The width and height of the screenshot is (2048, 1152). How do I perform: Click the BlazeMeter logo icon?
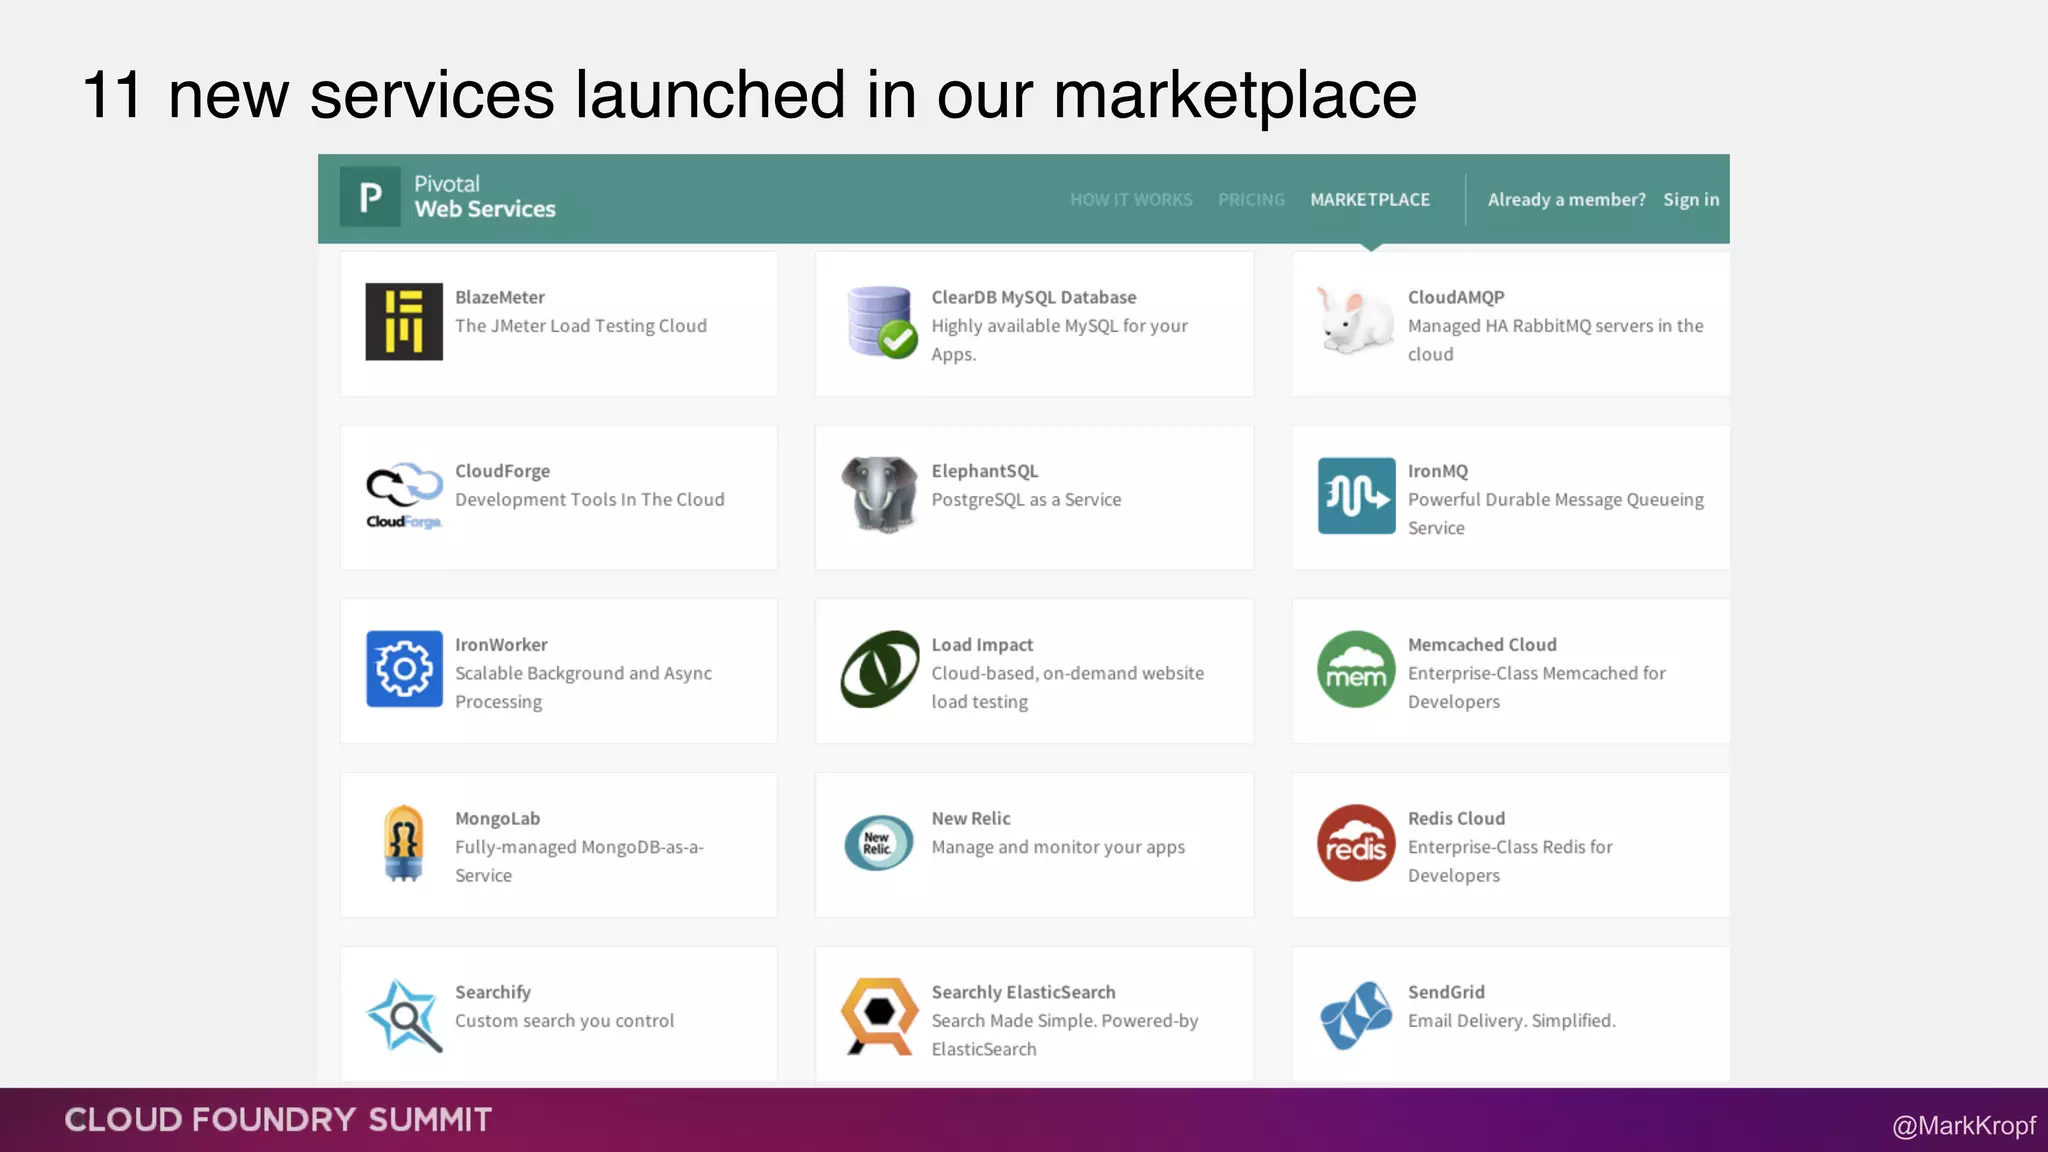pos(404,322)
